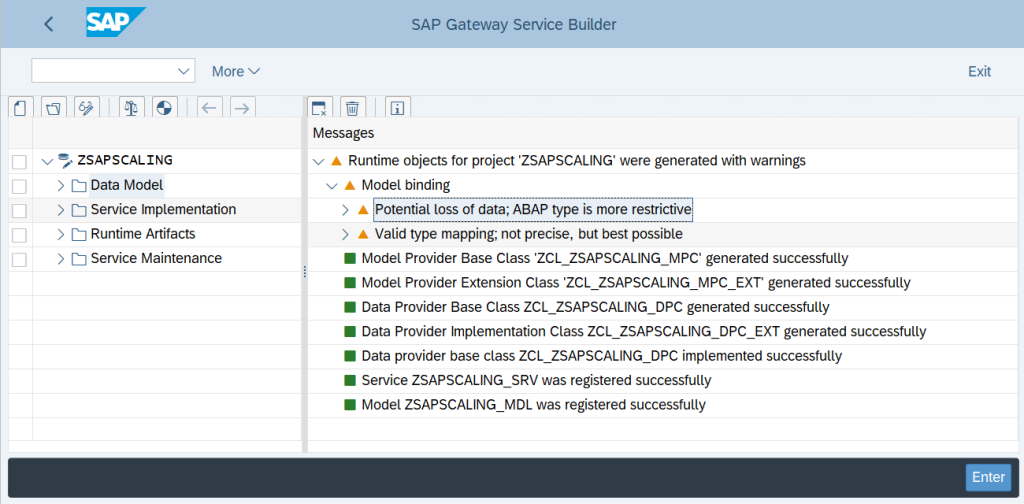The height and width of the screenshot is (504, 1024).
Task: Tick the checkbox for the ZSAPSCALING row
Action: point(20,162)
